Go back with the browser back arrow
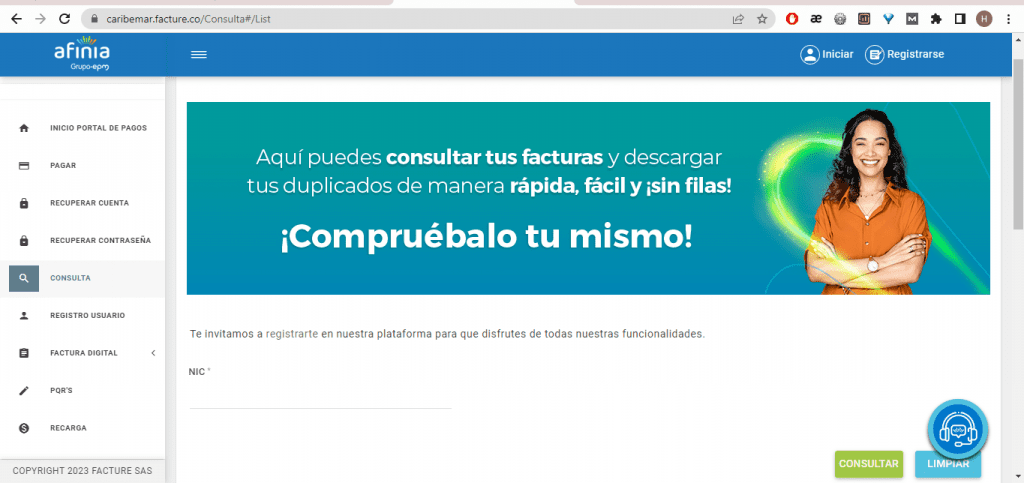Screen dimensions: 1024x483 point(16,19)
